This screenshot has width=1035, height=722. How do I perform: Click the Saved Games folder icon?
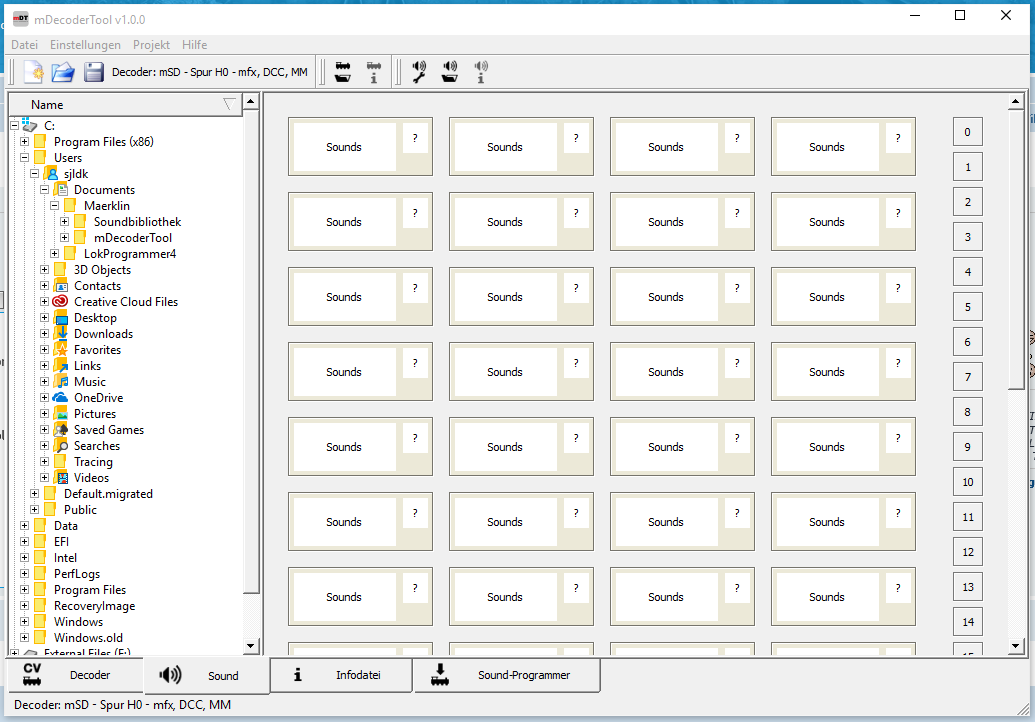[61, 430]
